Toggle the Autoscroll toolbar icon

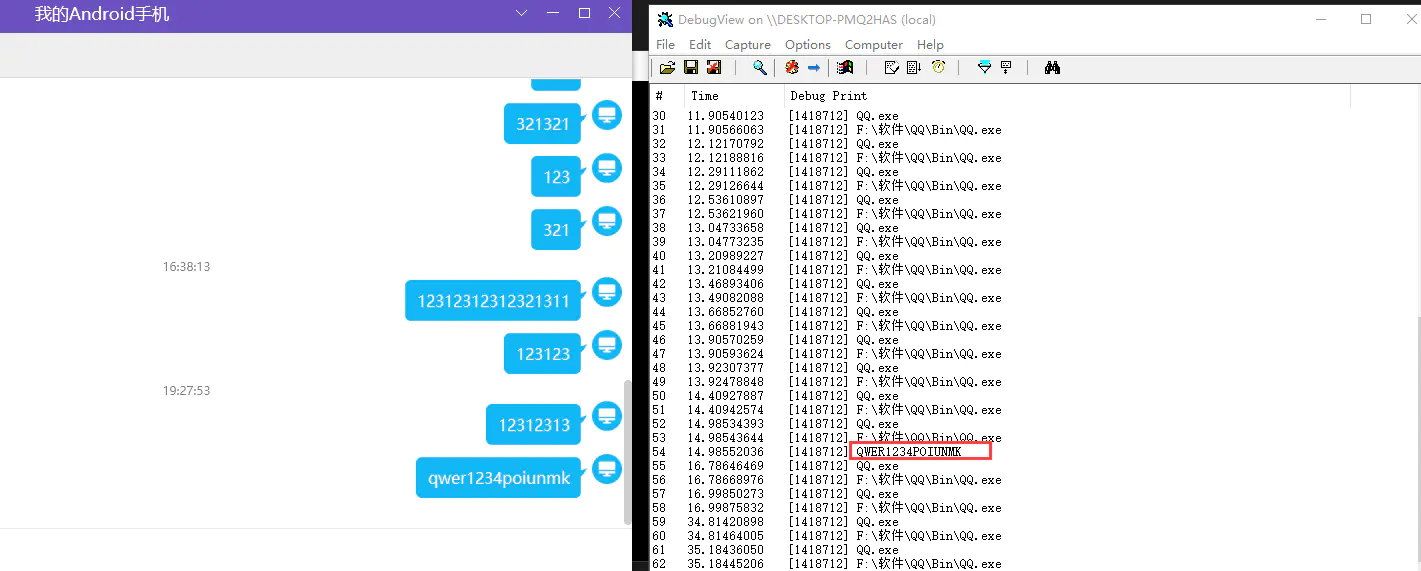coord(914,68)
